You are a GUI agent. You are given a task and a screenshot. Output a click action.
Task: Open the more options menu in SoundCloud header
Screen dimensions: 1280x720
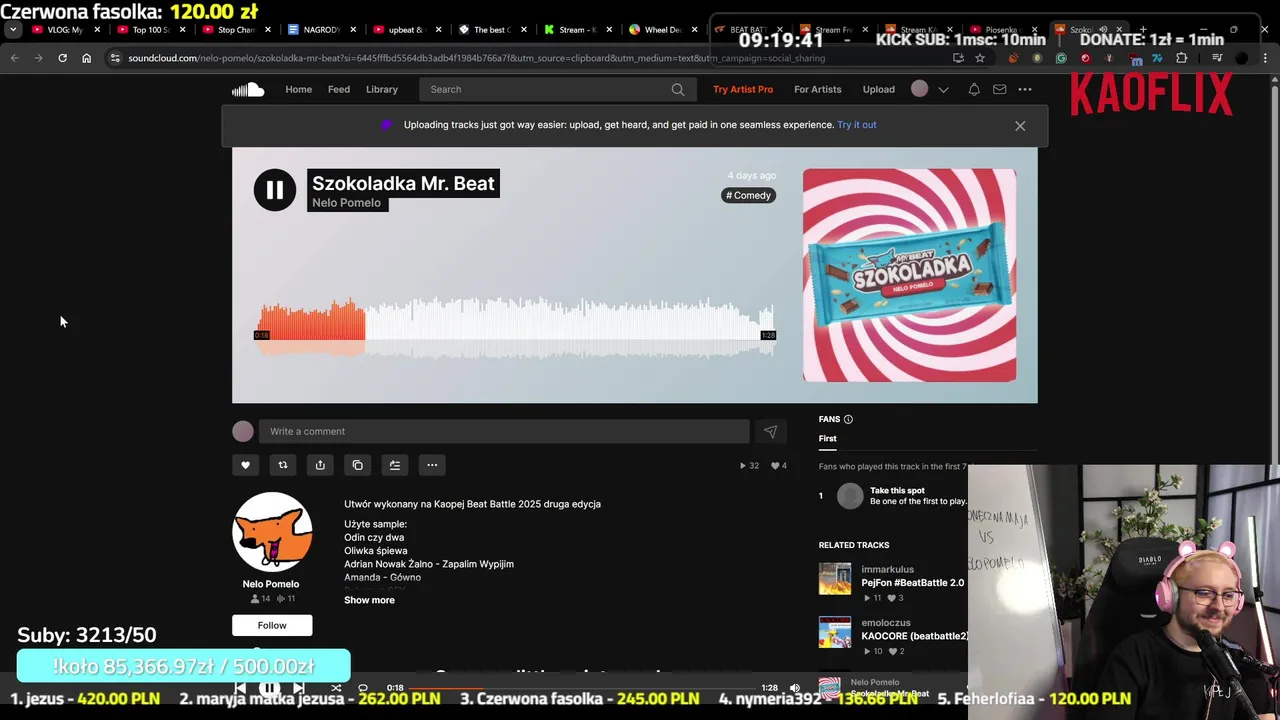point(1025,89)
